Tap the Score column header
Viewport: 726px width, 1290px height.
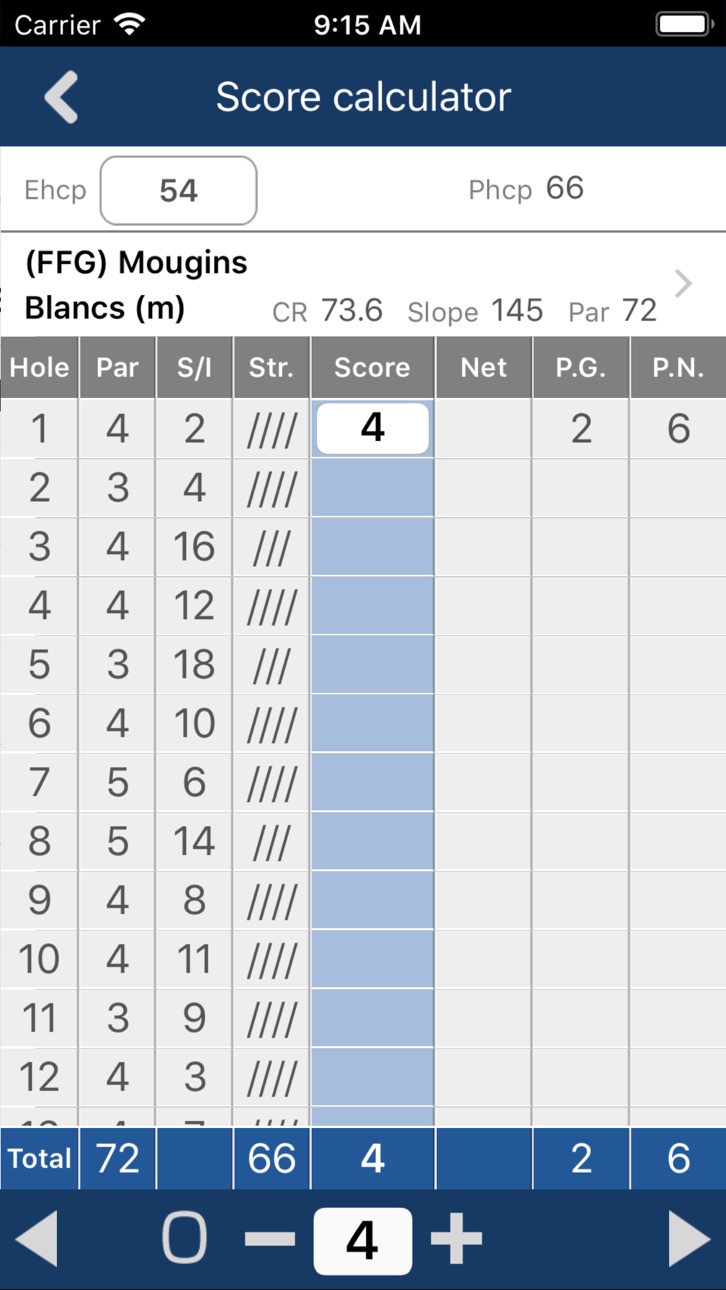(372, 368)
